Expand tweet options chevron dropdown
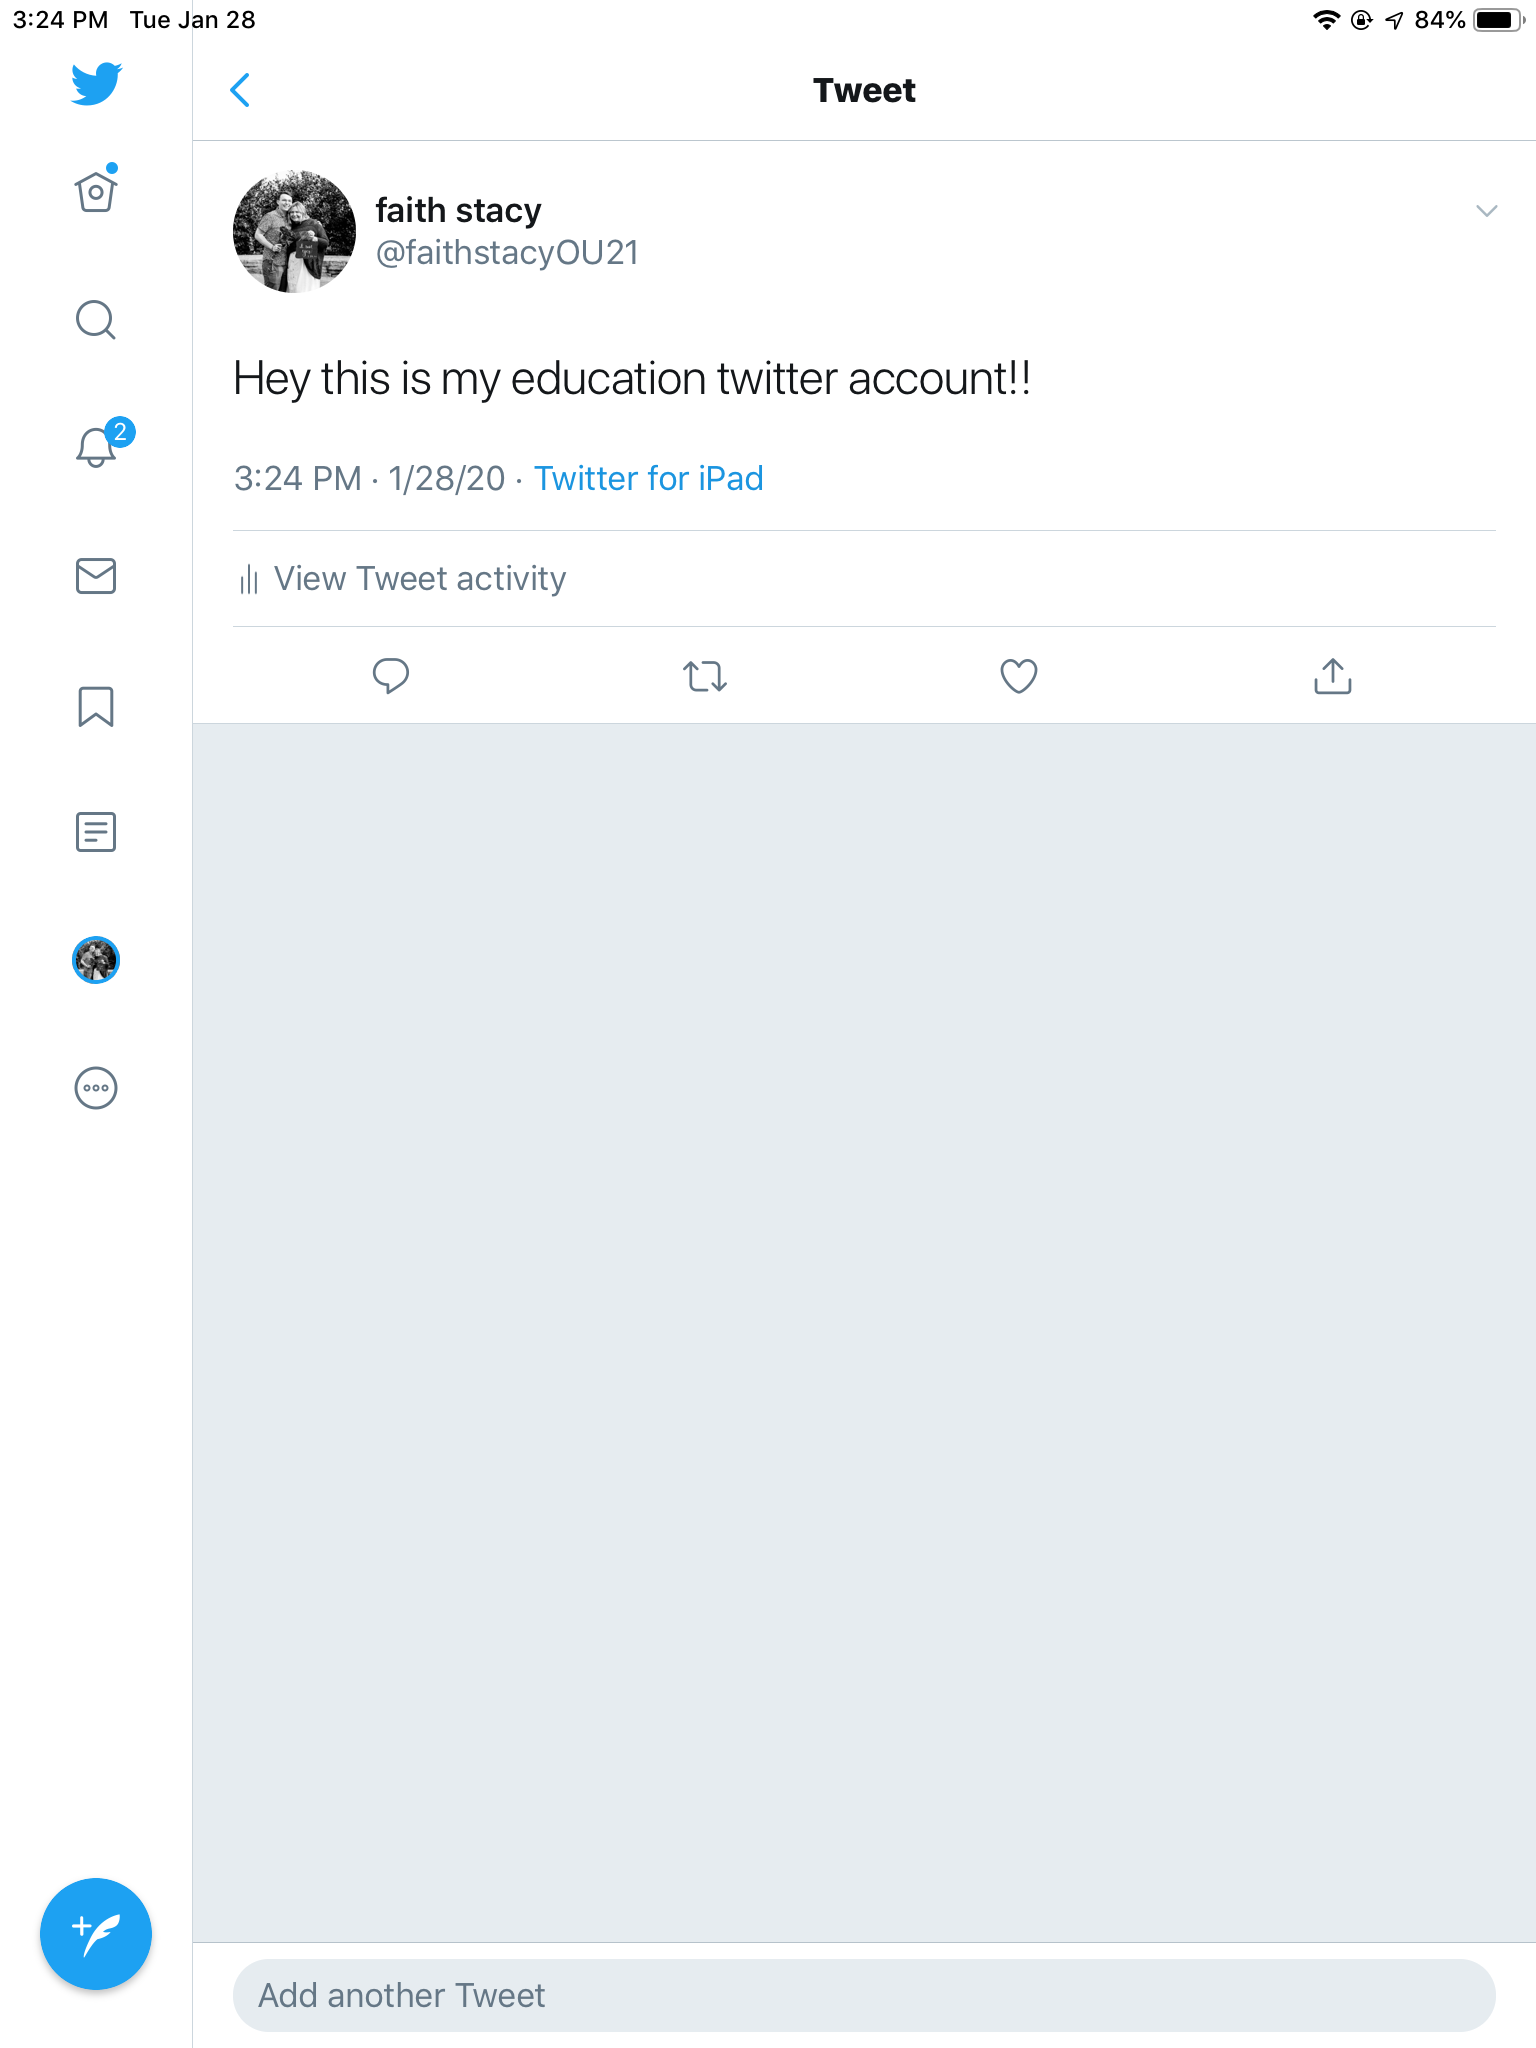Viewport: 1536px width, 2048px height. tap(1486, 211)
